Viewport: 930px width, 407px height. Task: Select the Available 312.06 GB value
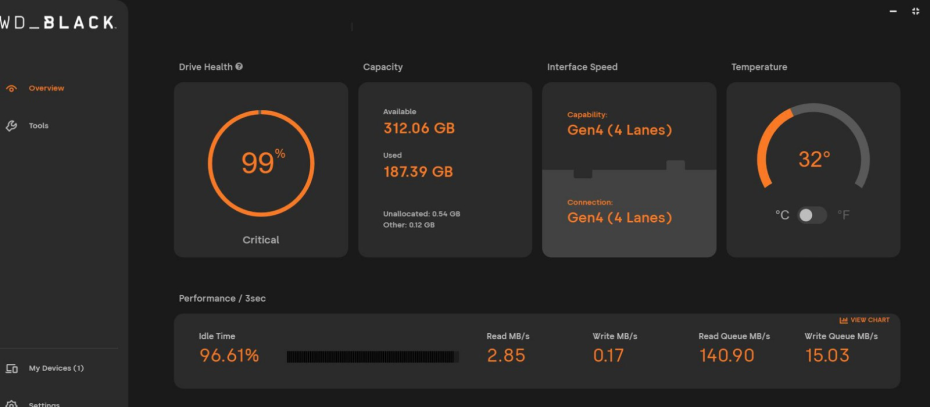point(419,128)
